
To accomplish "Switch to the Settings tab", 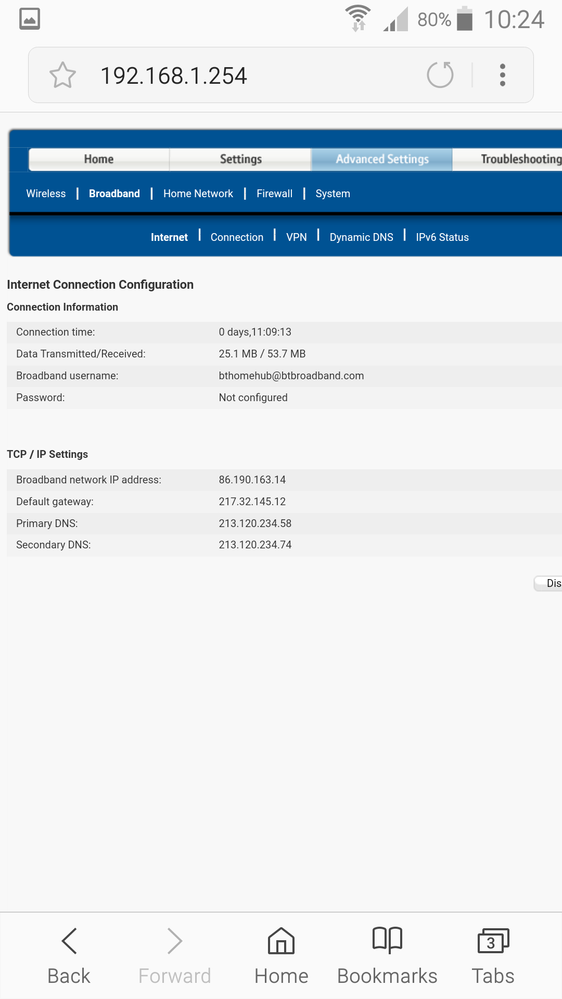I will tap(240, 159).
